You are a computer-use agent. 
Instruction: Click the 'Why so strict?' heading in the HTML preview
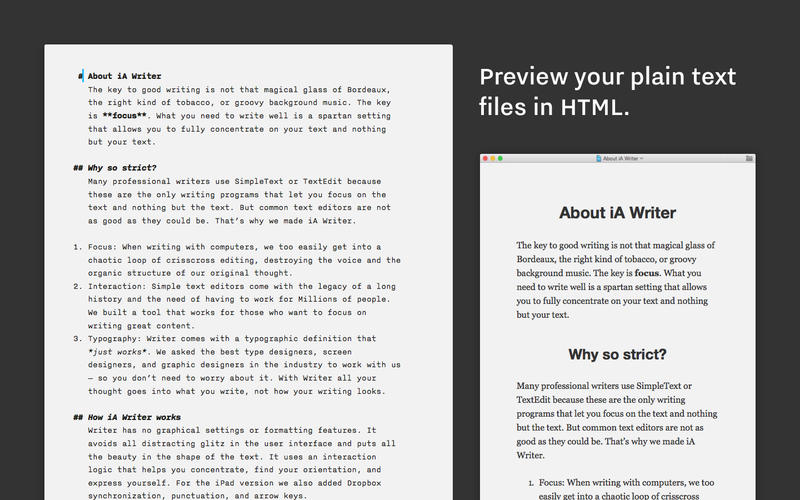pos(617,354)
